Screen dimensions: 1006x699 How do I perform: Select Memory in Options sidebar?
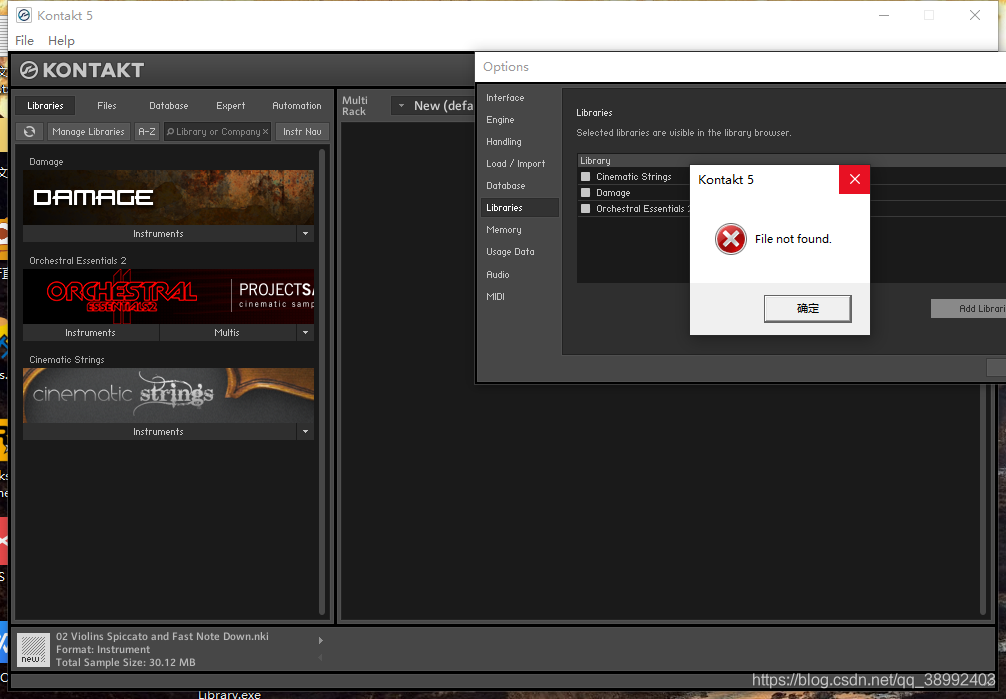click(504, 229)
